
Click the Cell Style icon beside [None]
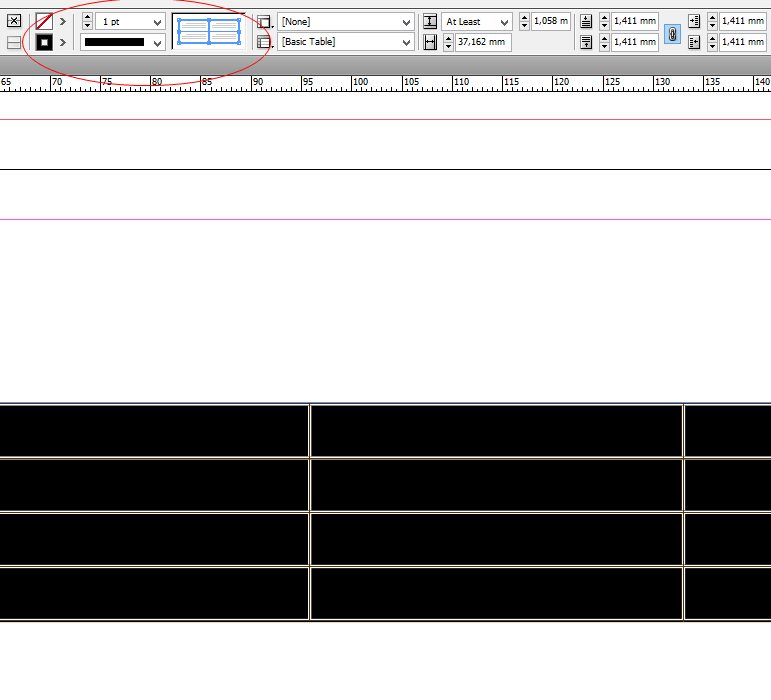(x=265, y=22)
